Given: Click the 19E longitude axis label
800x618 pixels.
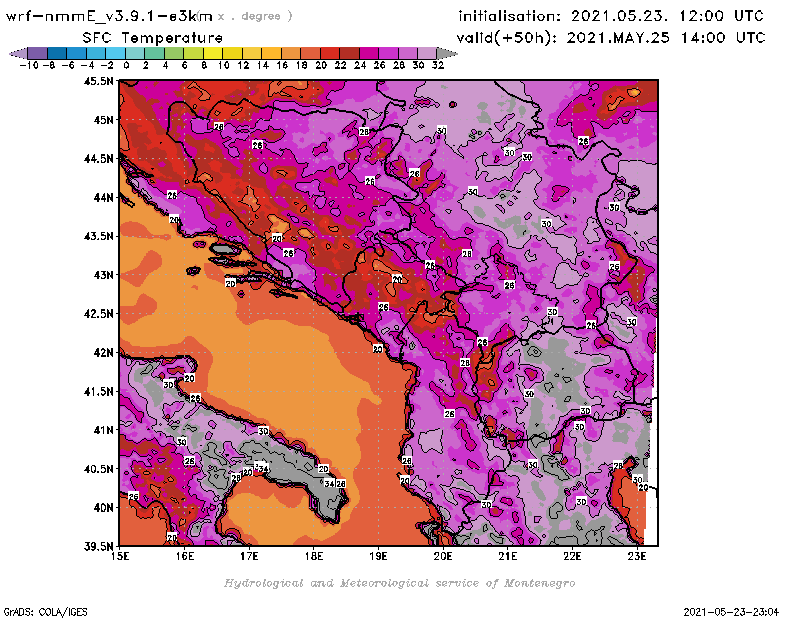Looking at the screenshot, I should point(378,556).
